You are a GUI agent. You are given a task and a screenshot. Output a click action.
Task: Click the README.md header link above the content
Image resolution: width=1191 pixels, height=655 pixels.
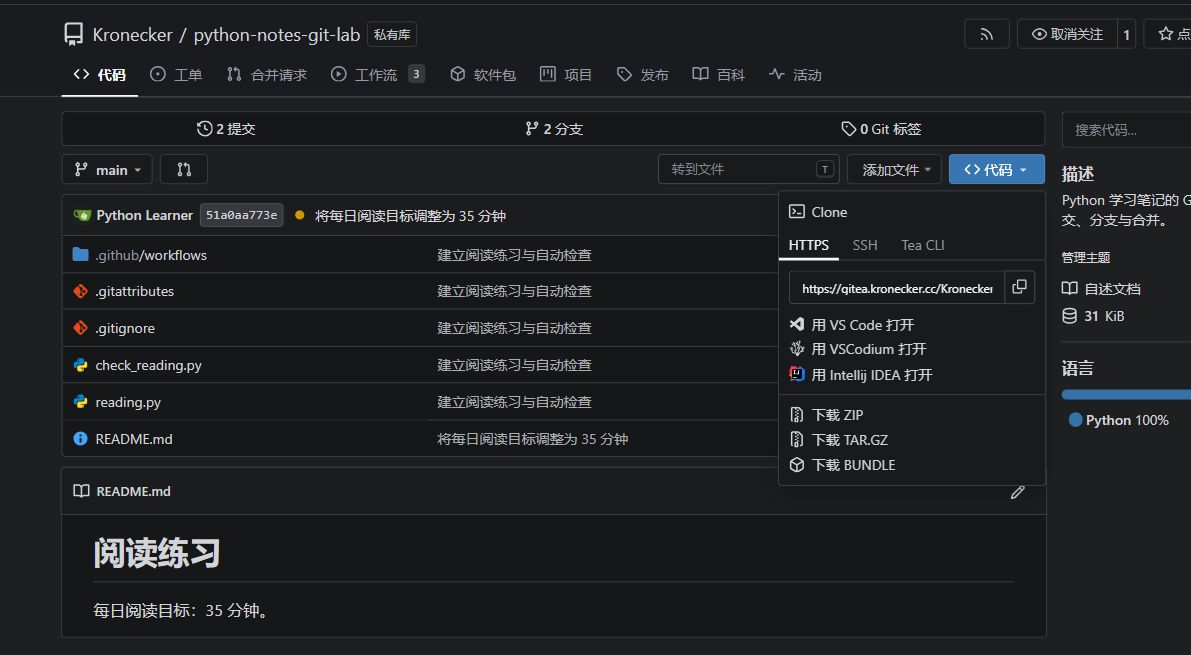(133, 492)
